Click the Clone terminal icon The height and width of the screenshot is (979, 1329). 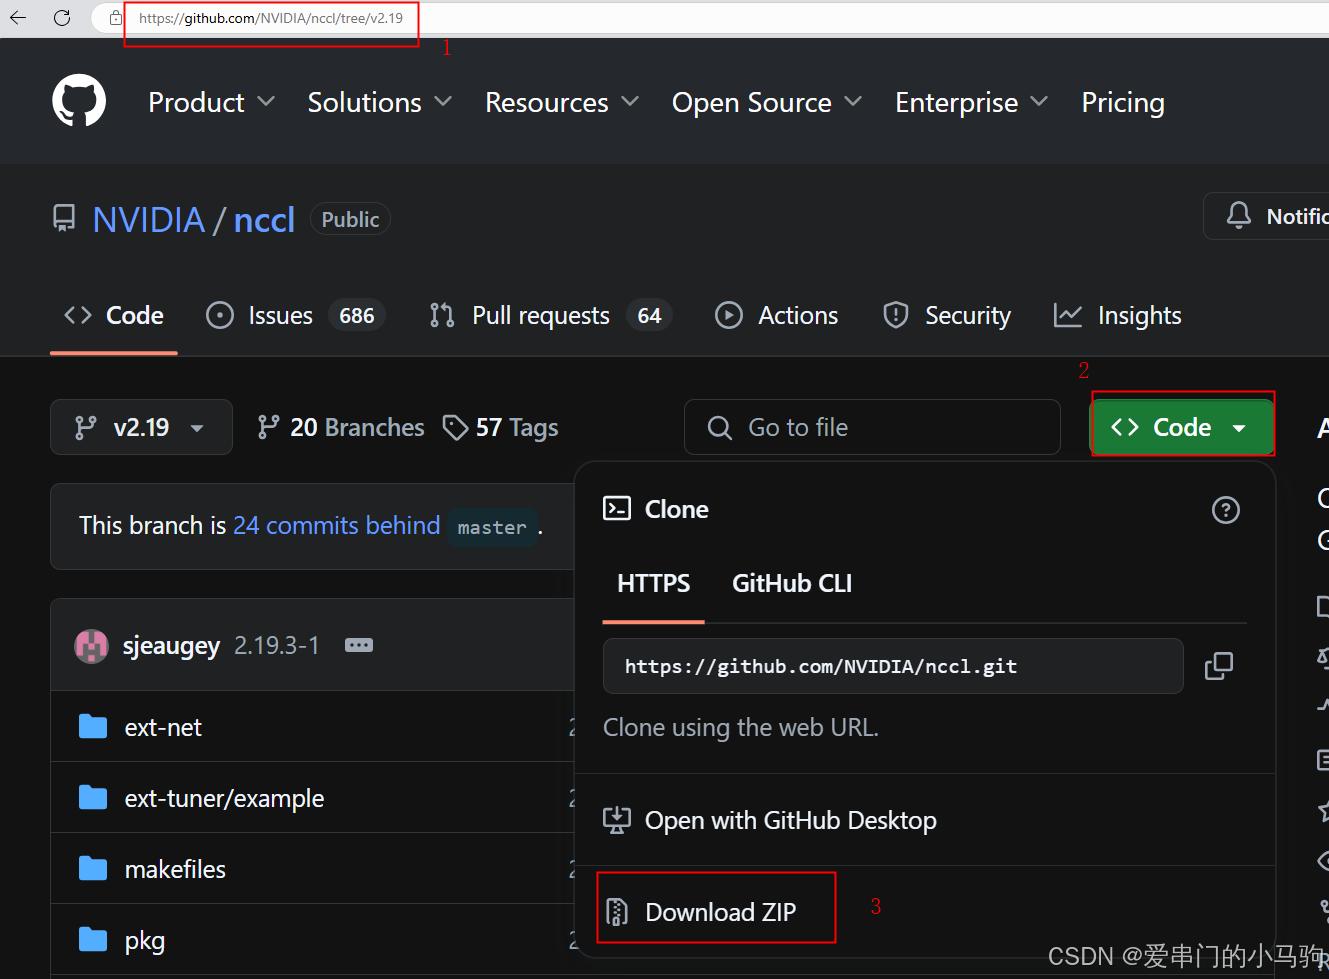[617, 509]
